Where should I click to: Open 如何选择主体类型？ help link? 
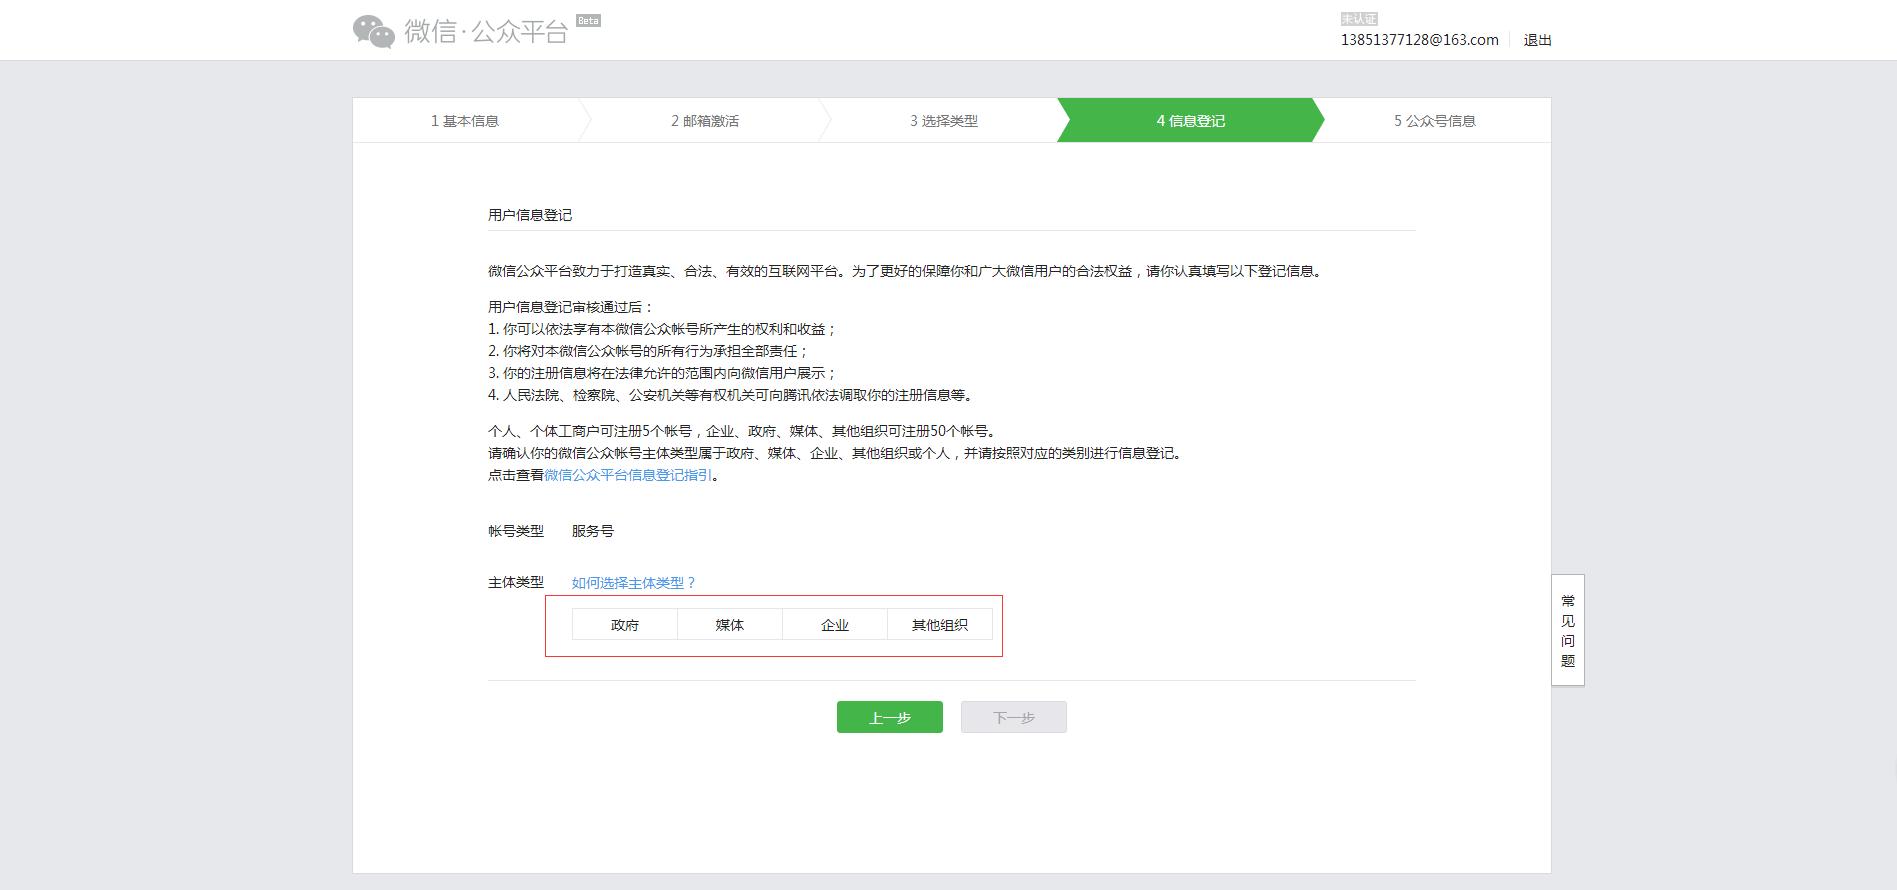633,583
